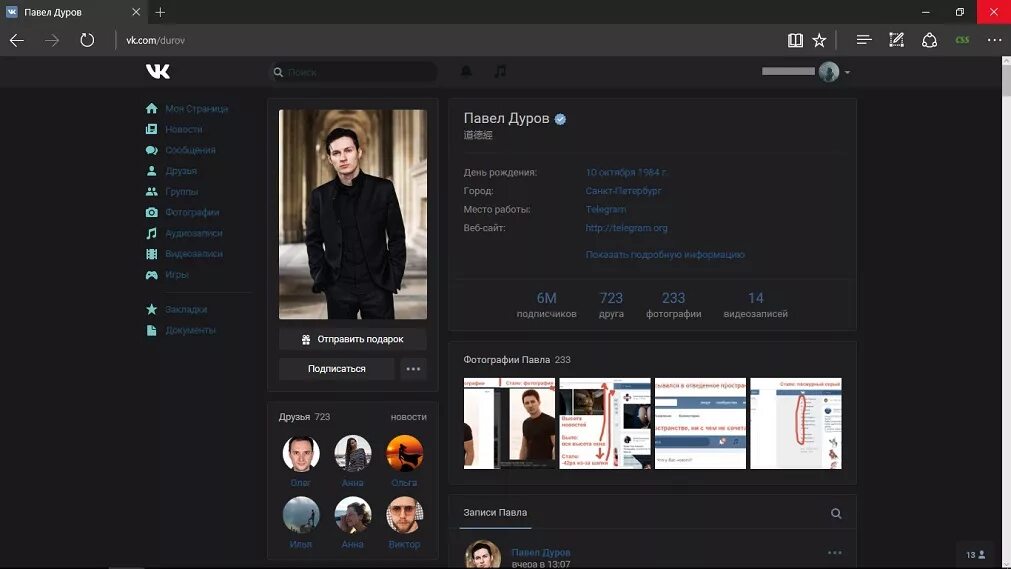1011x569 pixels.
Task: Click the verified badge next to Павел Дуров
Action: [x=560, y=119]
